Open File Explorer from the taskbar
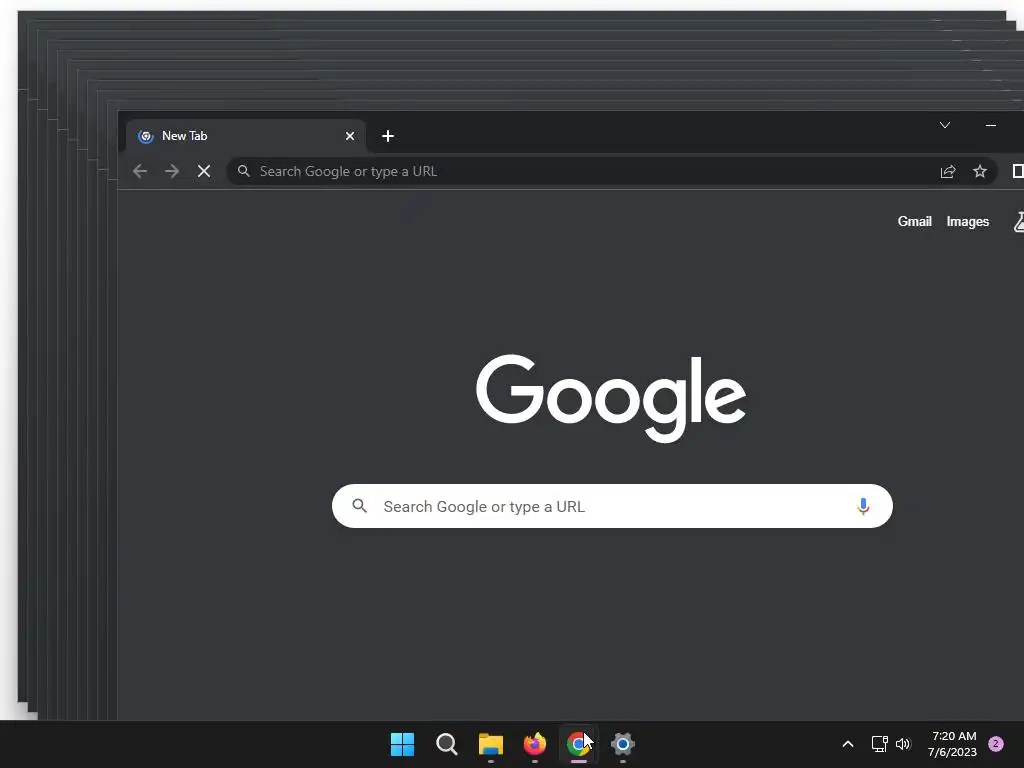Screen dimensions: 1024x768 coord(490,744)
